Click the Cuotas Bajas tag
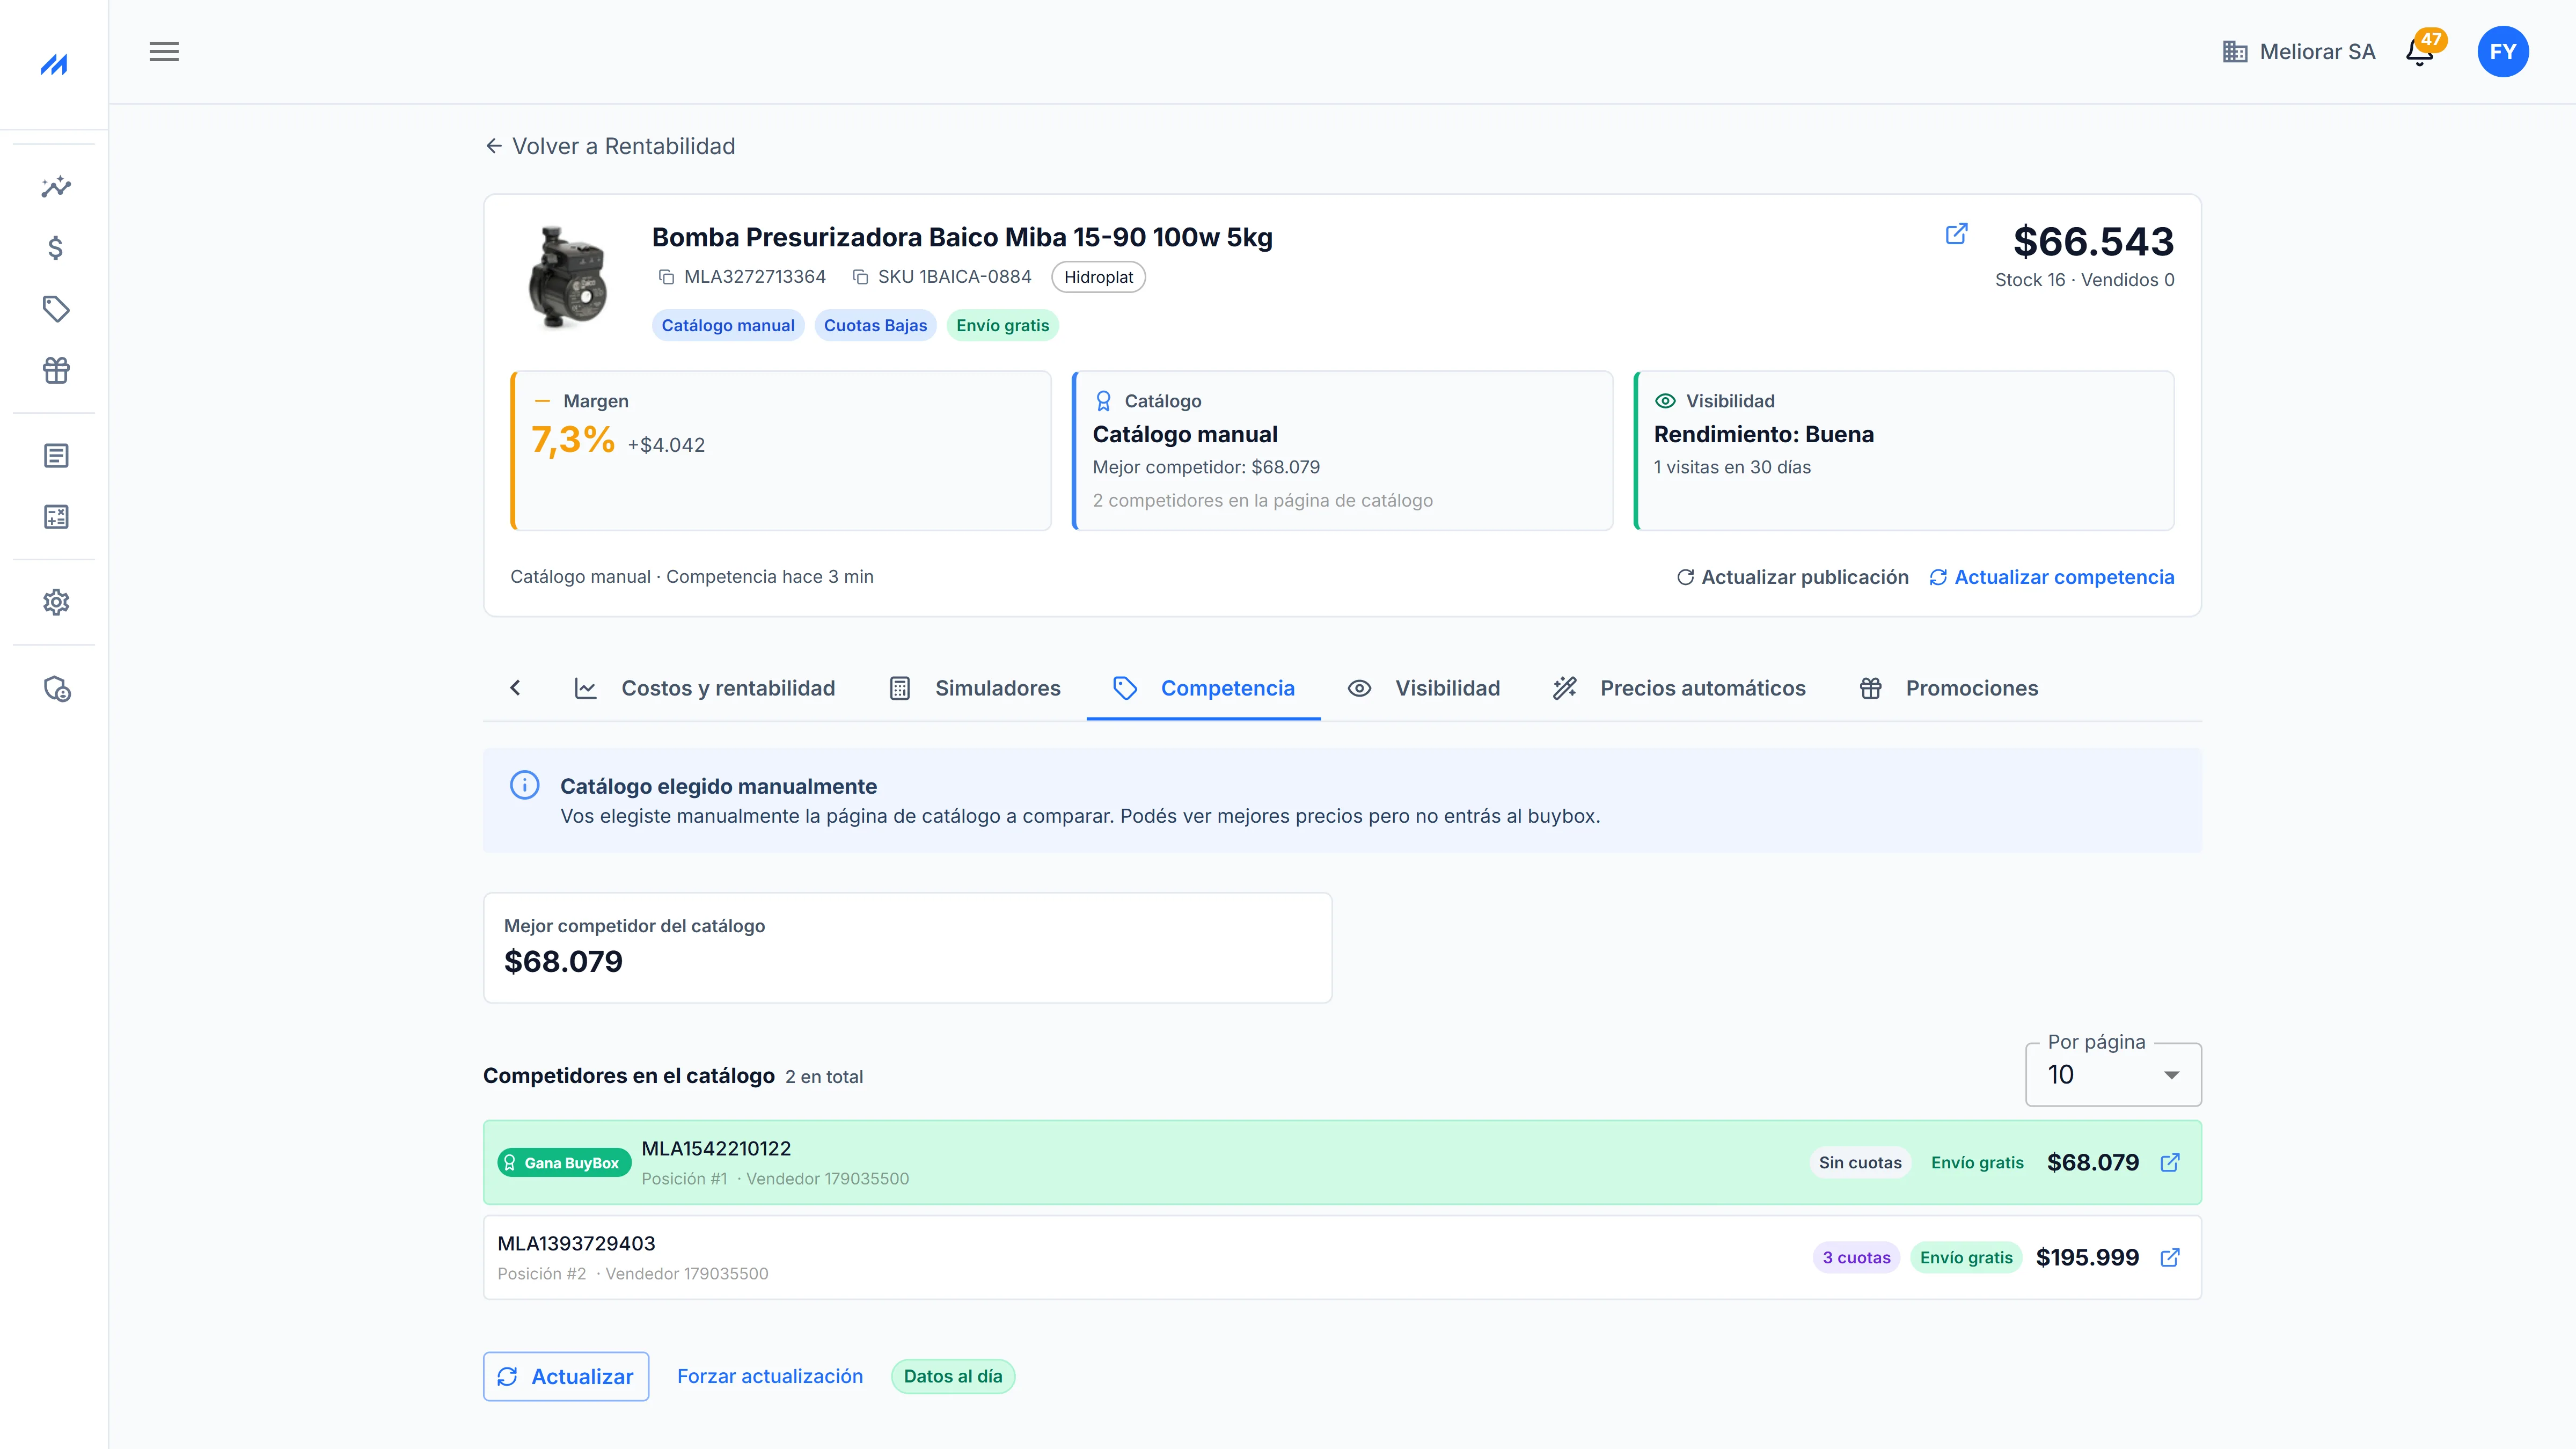The image size is (2576, 1449). (x=875, y=325)
